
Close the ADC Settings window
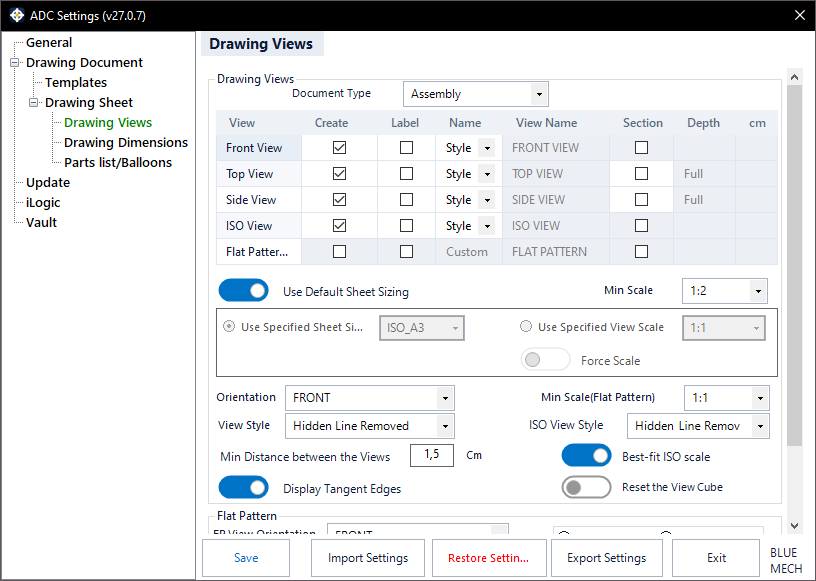[800, 16]
